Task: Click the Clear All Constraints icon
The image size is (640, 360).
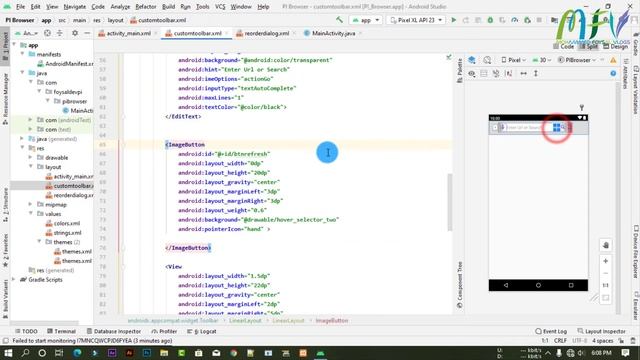Action: (496, 73)
